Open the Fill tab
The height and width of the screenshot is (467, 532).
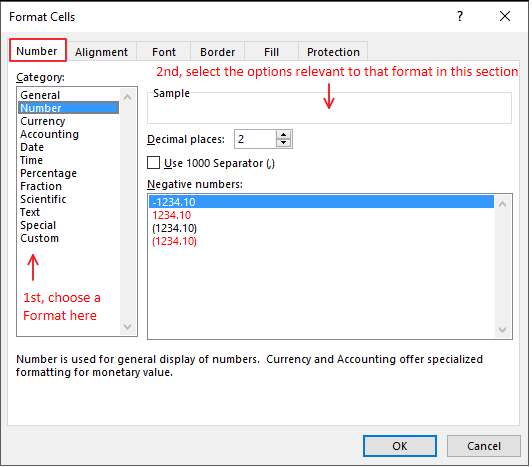point(272,52)
